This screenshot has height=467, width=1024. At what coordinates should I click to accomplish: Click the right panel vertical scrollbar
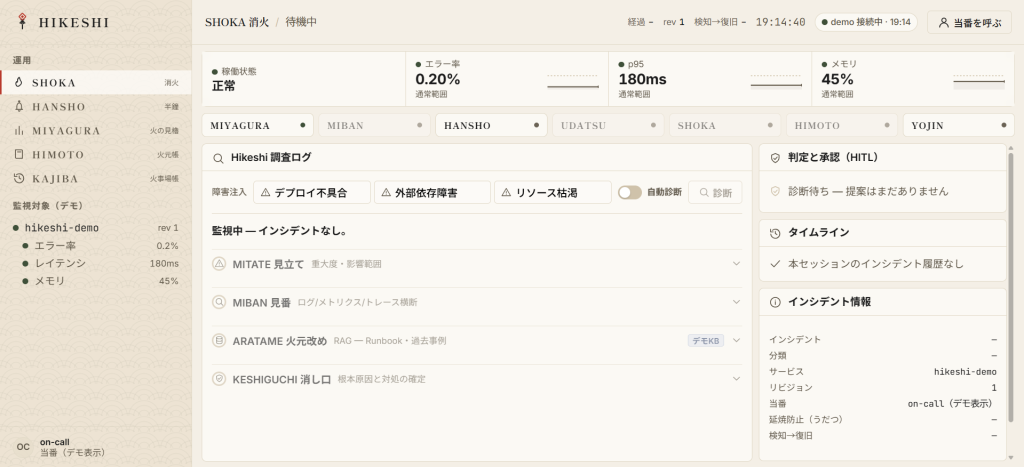[x=1012, y=287]
